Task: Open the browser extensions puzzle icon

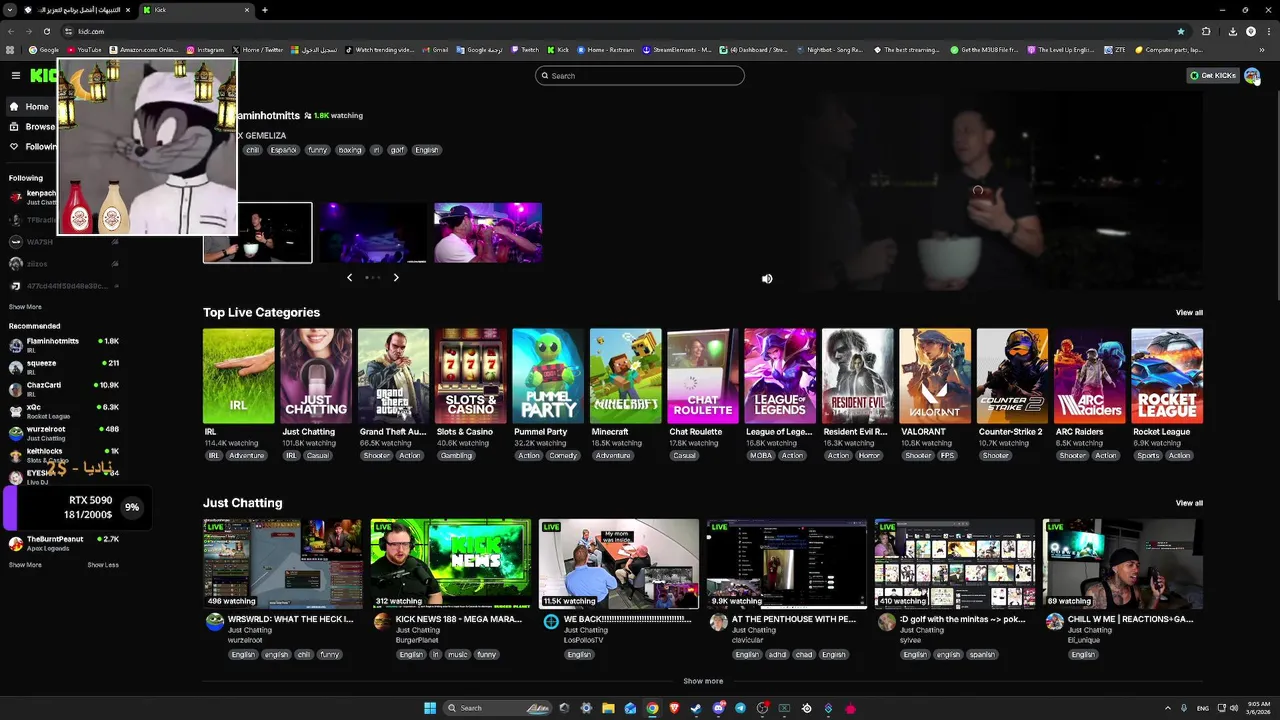Action: click(1206, 31)
